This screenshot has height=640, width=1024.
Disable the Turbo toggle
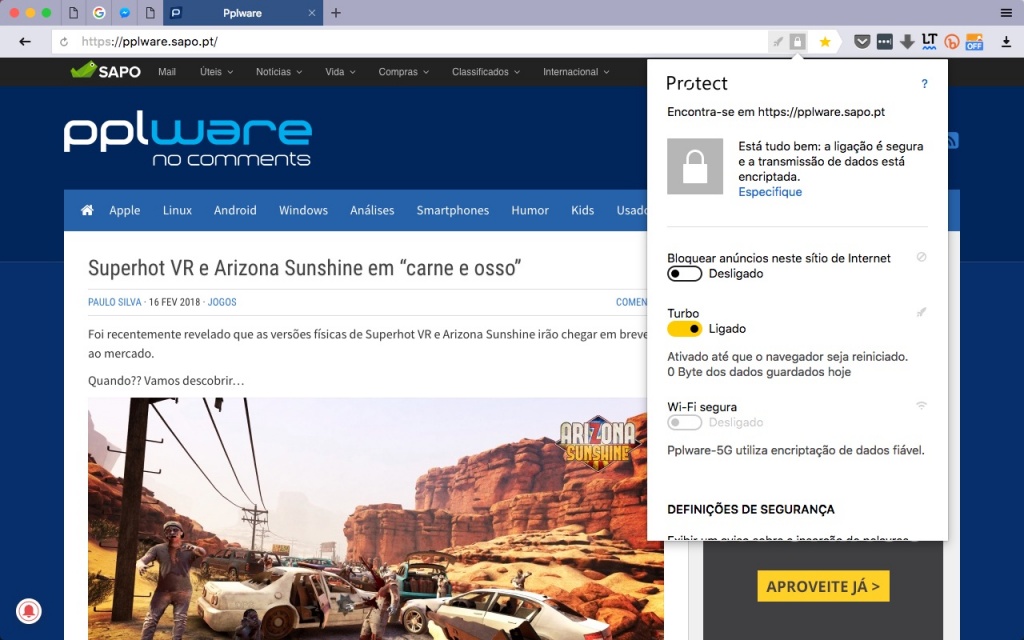[684, 328]
